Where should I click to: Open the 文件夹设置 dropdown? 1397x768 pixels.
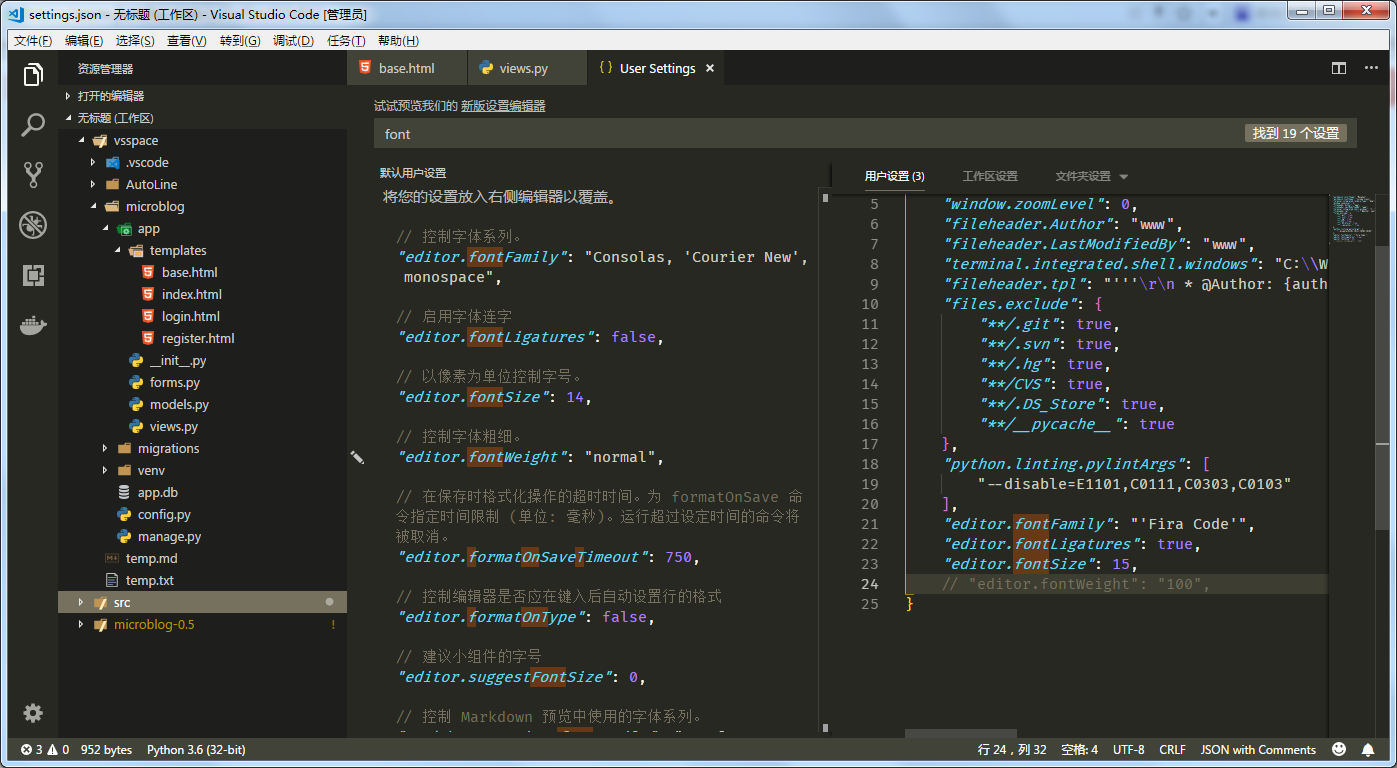[1091, 176]
